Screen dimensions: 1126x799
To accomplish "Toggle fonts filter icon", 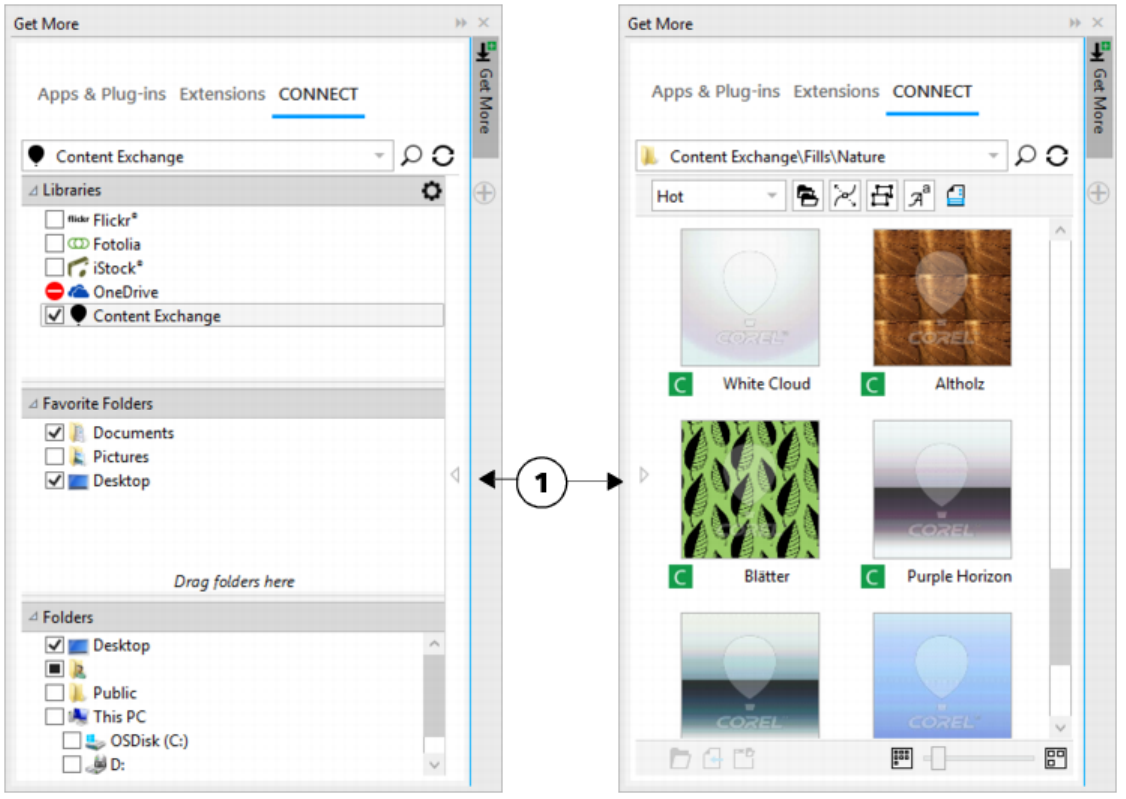I will pos(919,195).
